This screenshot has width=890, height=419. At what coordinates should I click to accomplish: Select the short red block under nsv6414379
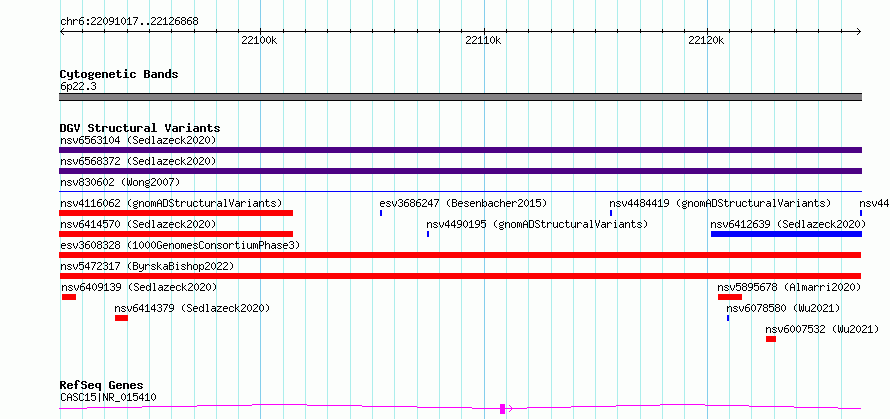pos(121,318)
